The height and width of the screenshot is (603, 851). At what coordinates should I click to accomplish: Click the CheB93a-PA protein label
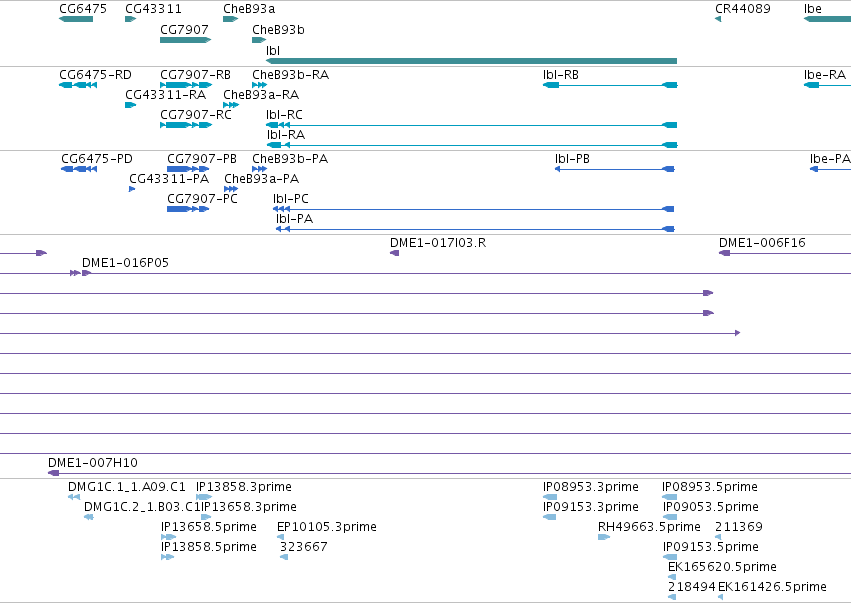pyautogui.click(x=262, y=179)
